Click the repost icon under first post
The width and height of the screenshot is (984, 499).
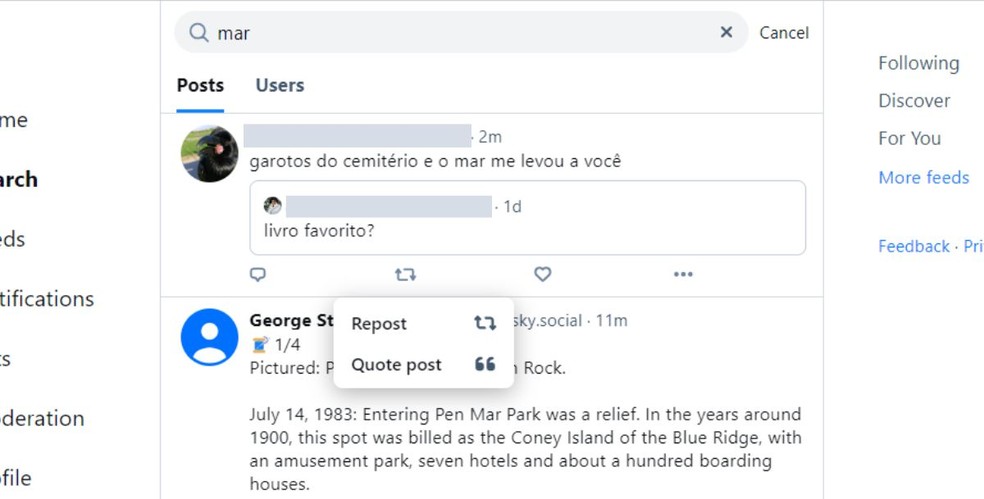coord(405,274)
